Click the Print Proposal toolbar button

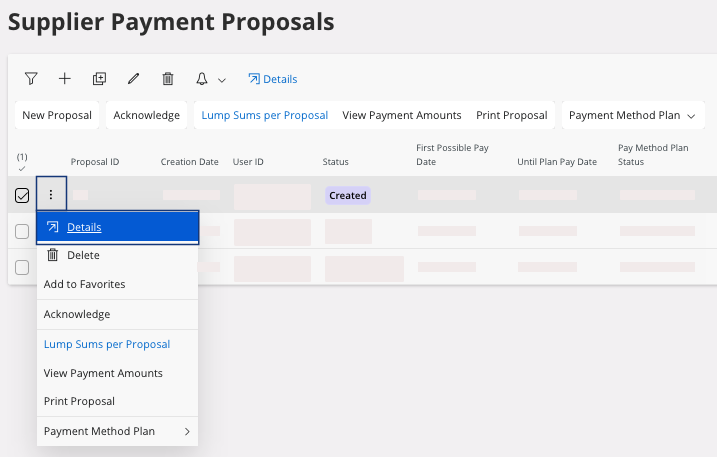pos(511,115)
